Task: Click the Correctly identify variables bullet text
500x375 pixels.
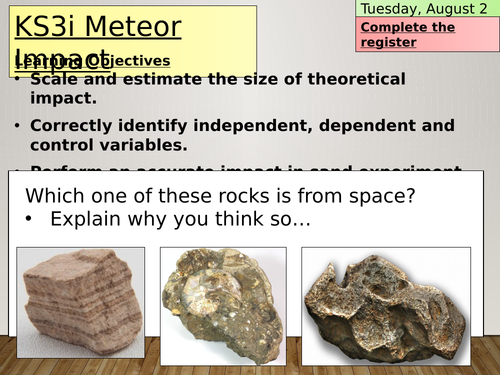Action: tap(242, 135)
